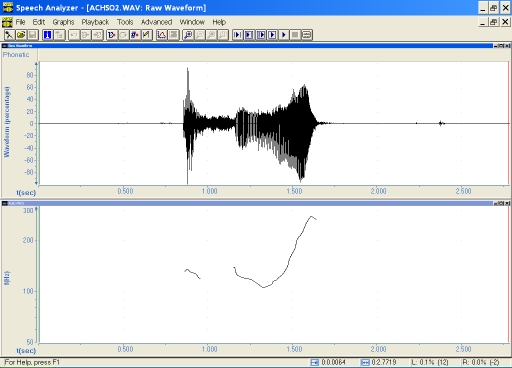Click the up arrow atop the waveform amplitude axis
The width and height of the screenshot is (512, 368).
36,63
